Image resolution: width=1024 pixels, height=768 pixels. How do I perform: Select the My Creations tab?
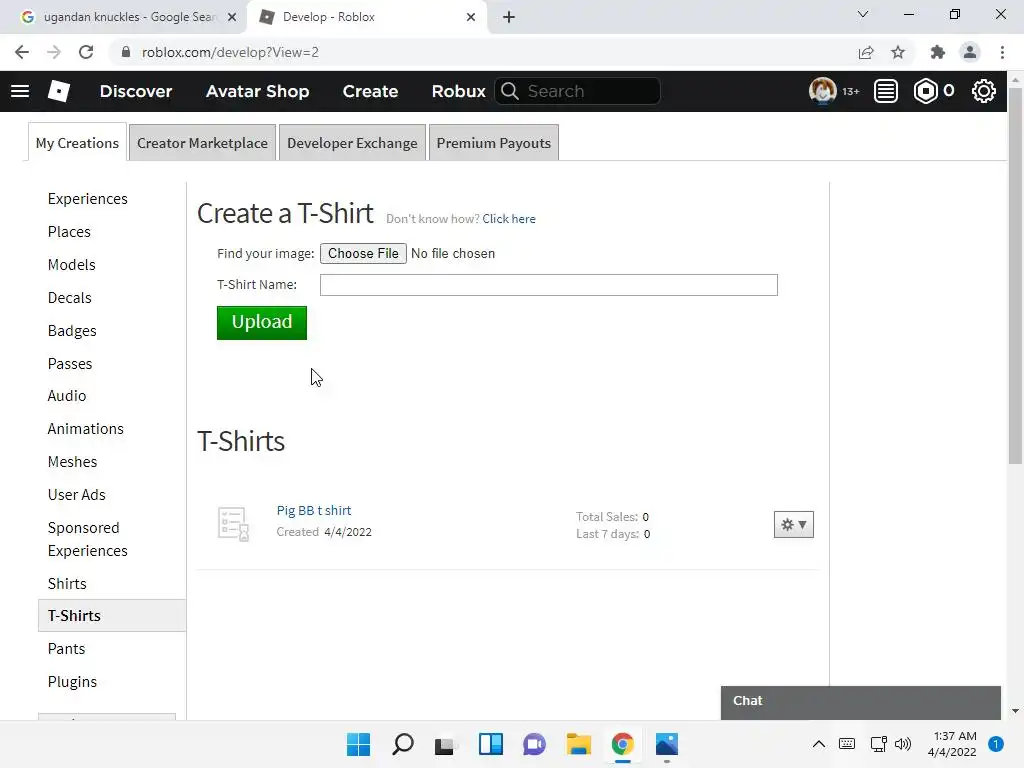[77, 142]
